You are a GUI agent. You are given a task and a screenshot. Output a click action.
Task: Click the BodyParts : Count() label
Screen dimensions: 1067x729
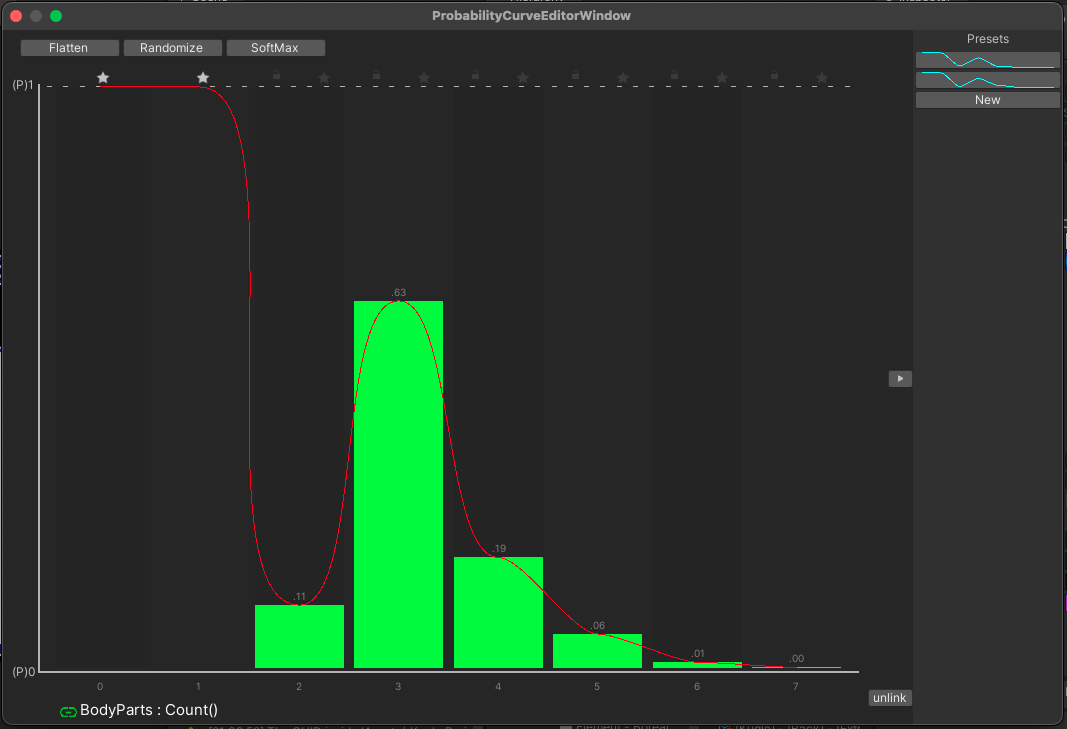click(149, 711)
